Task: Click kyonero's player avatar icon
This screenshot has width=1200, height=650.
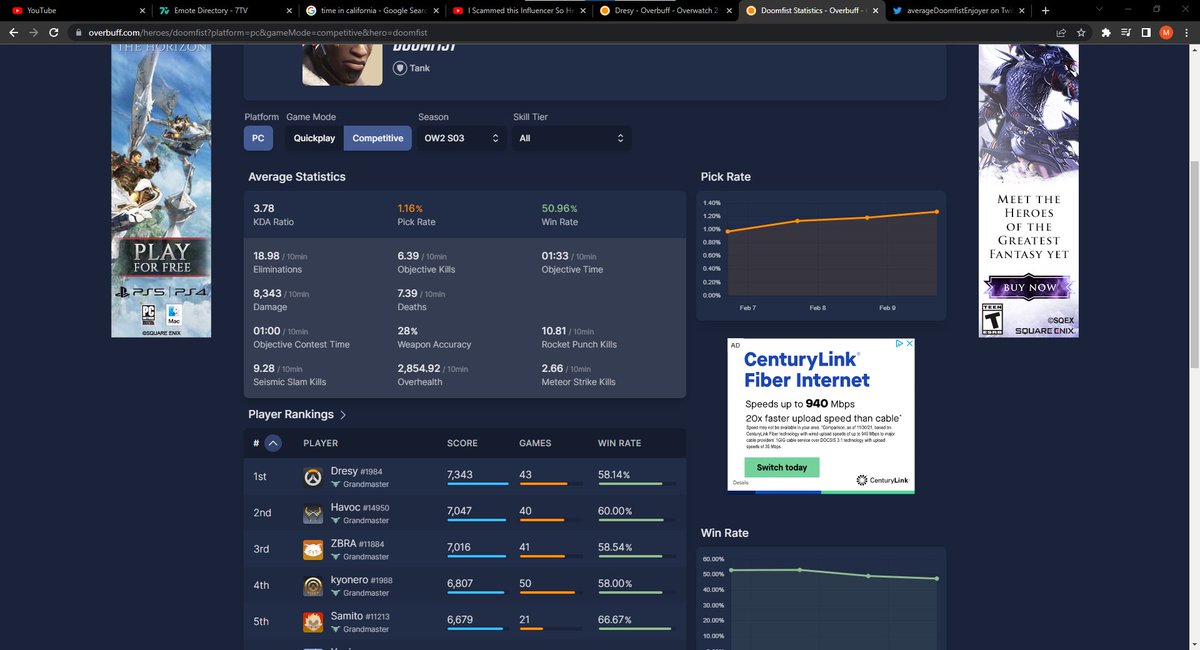Action: [x=312, y=586]
